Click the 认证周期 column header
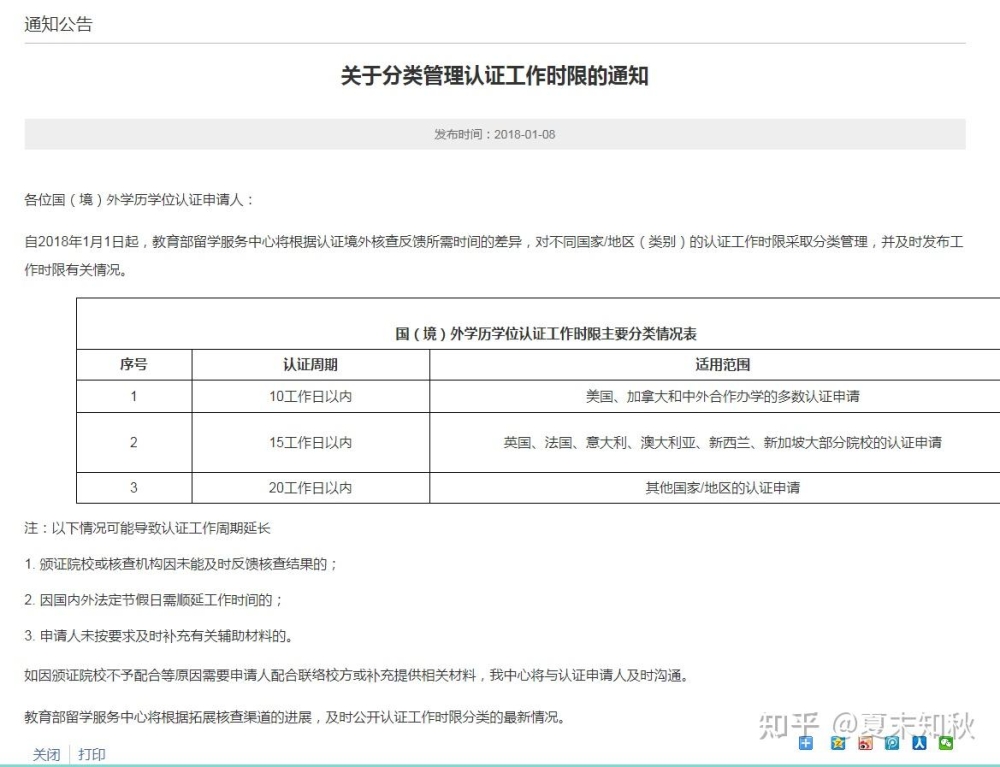 click(310, 365)
